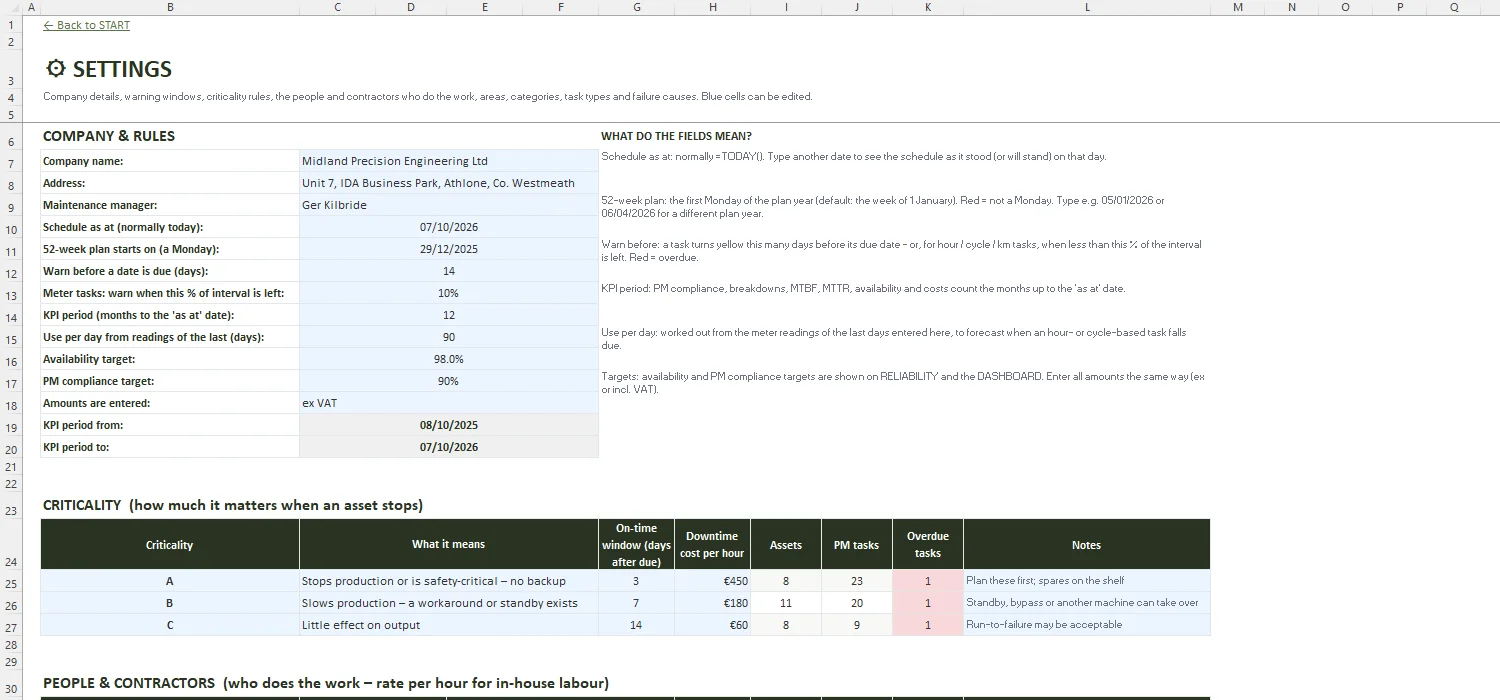
Task: Select the Criticality column header
Action: pos(170,545)
